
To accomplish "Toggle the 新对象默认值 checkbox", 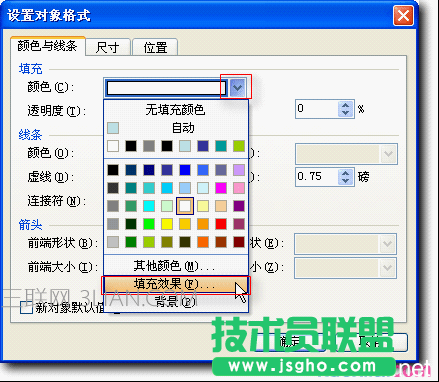I will pos(26,308).
